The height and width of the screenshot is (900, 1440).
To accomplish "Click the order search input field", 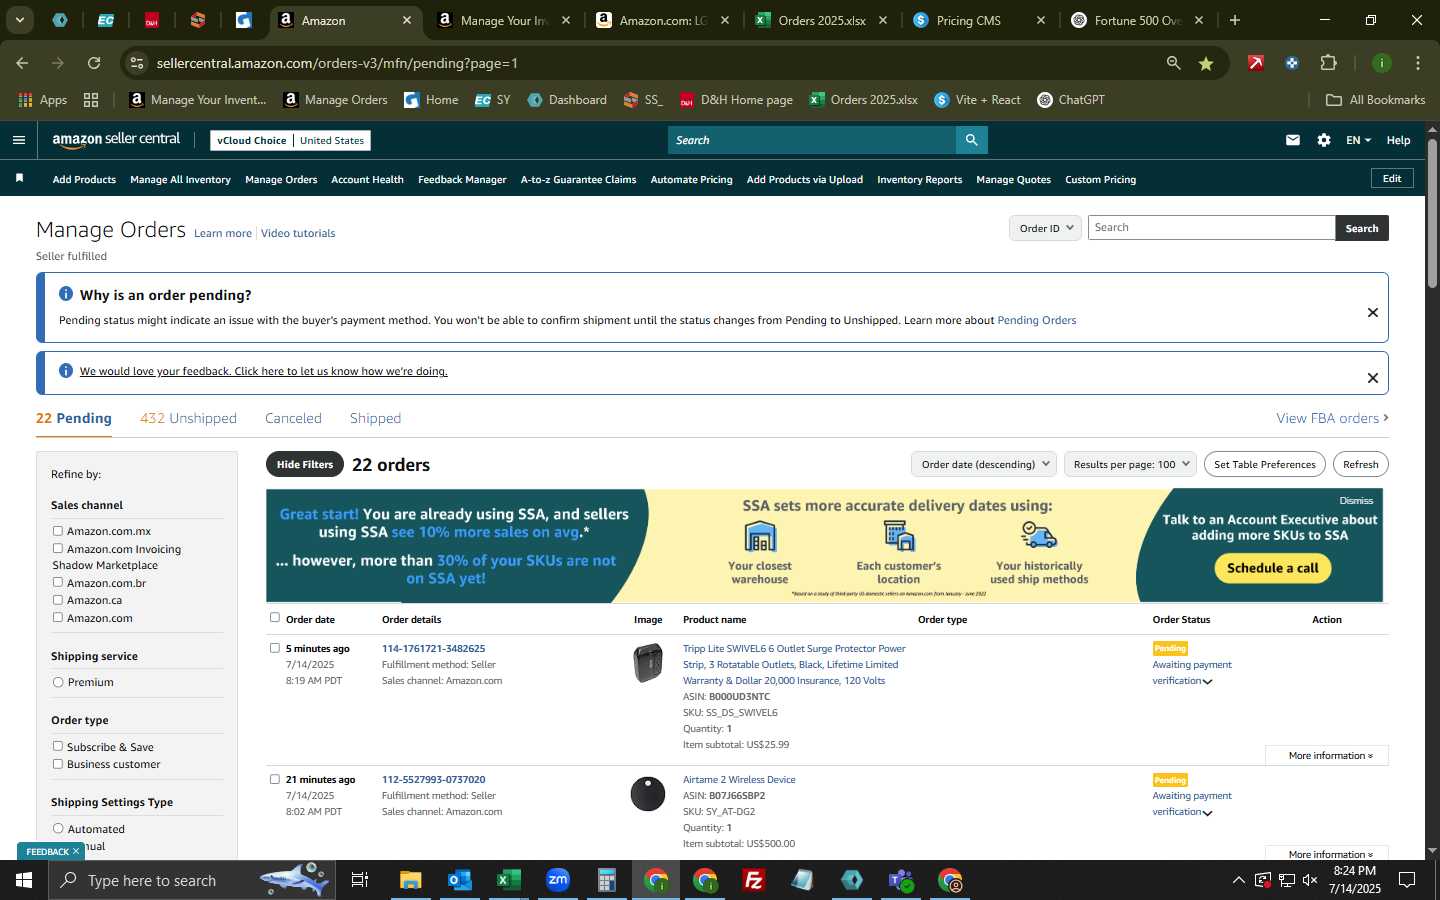I will click(1211, 228).
